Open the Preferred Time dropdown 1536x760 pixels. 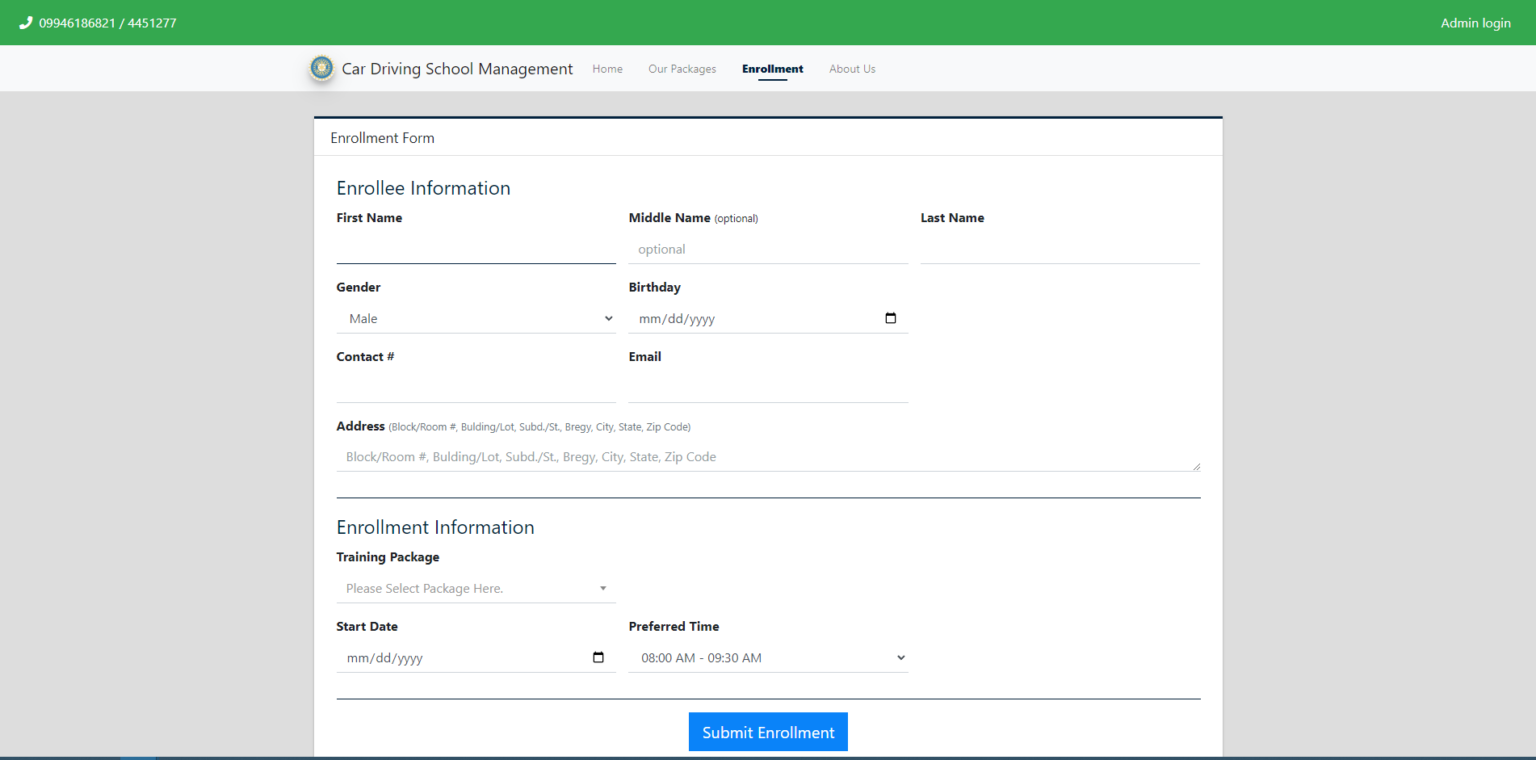click(x=768, y=657)
